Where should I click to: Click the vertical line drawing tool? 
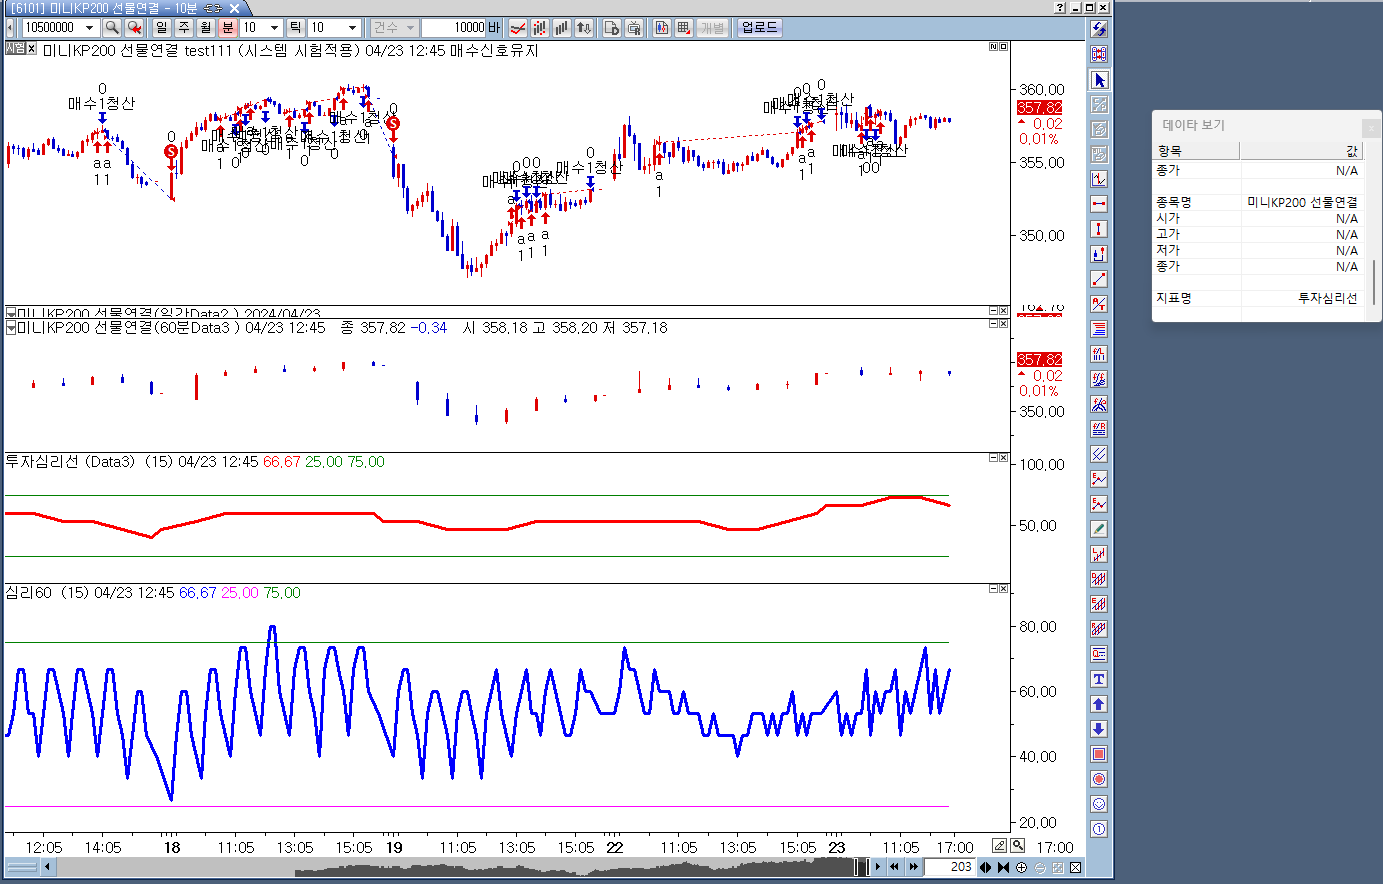coord(1099,229)
